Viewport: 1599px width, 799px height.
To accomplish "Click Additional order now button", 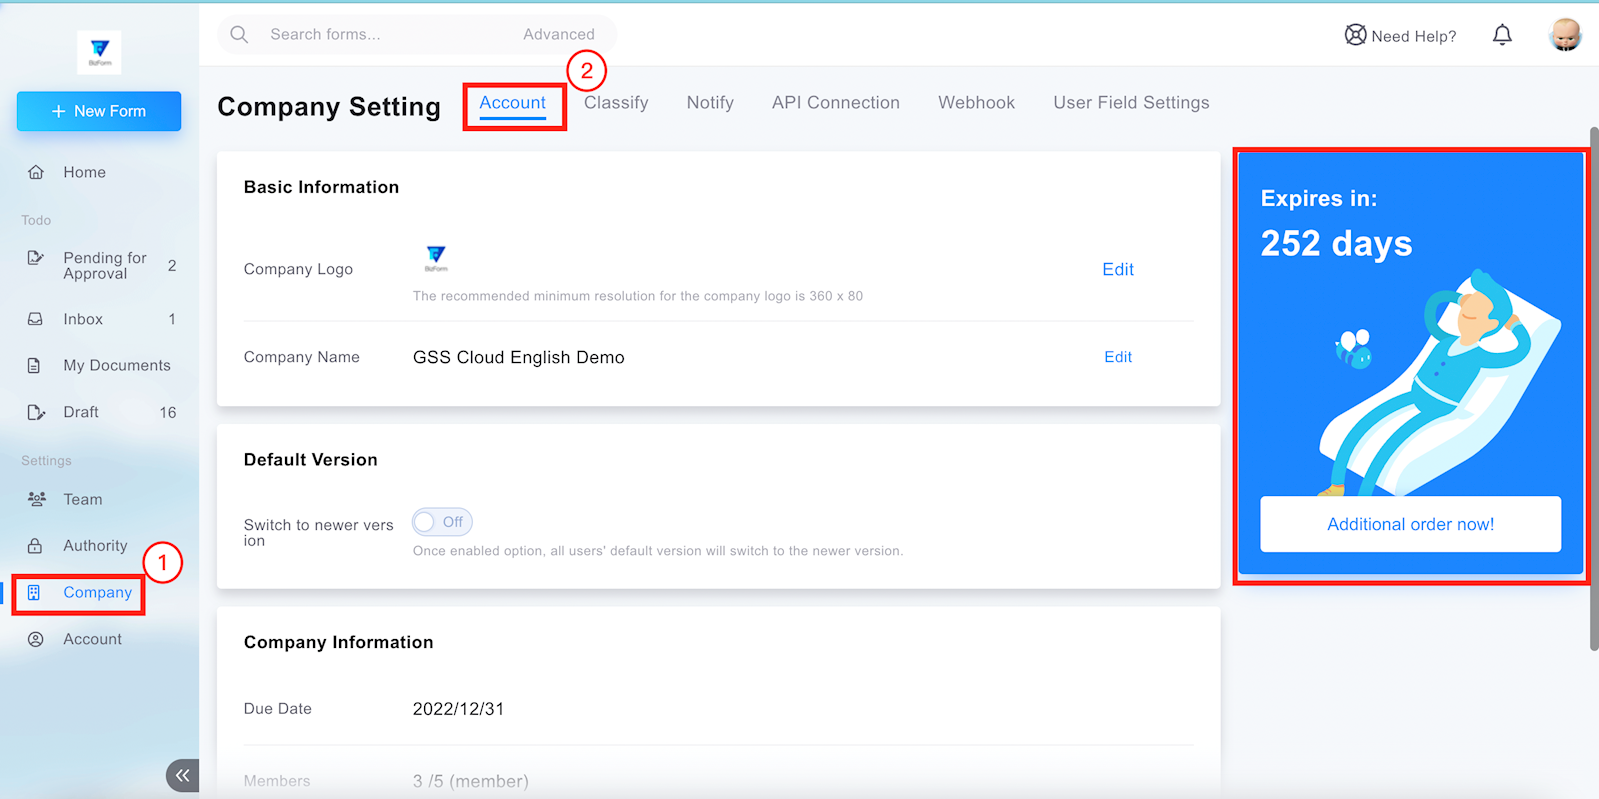I will [x=1410, y=524].
